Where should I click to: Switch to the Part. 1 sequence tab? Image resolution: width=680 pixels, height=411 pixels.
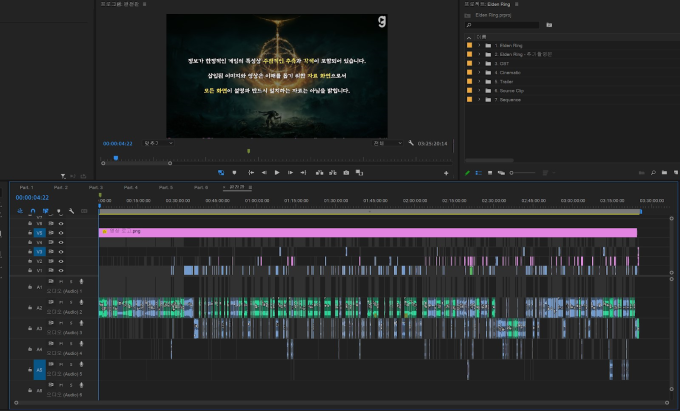click(26, 187)
